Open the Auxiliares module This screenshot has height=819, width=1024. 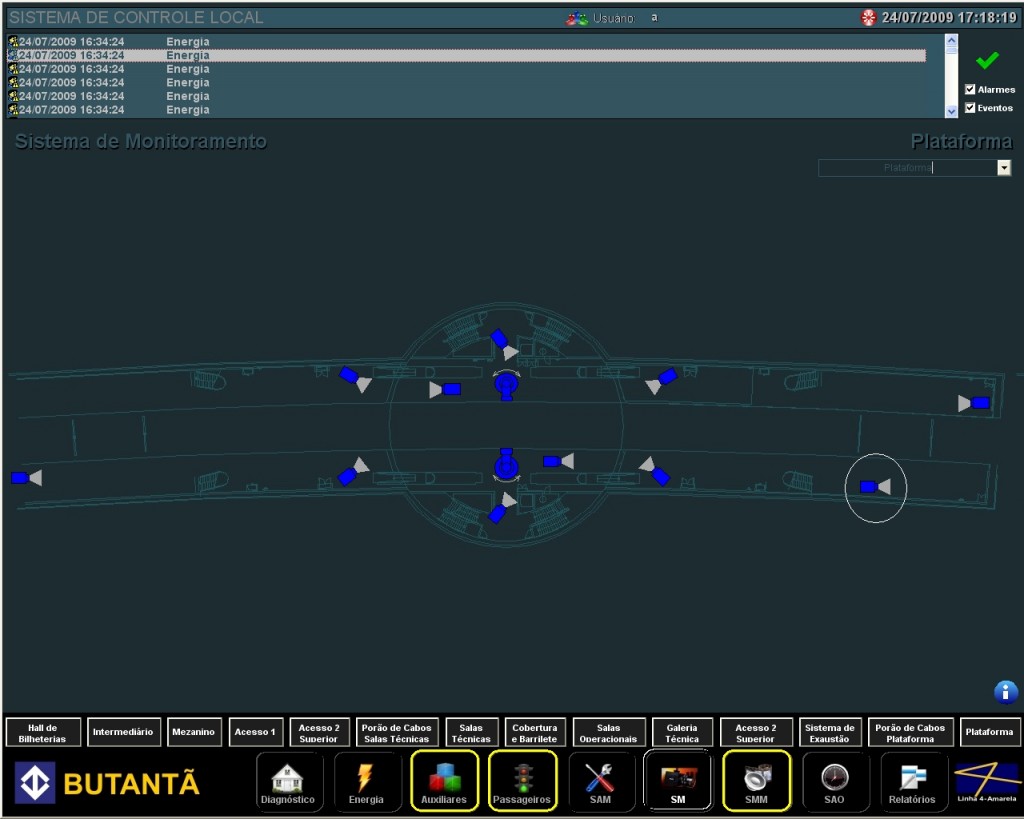[x=444, y=782]
